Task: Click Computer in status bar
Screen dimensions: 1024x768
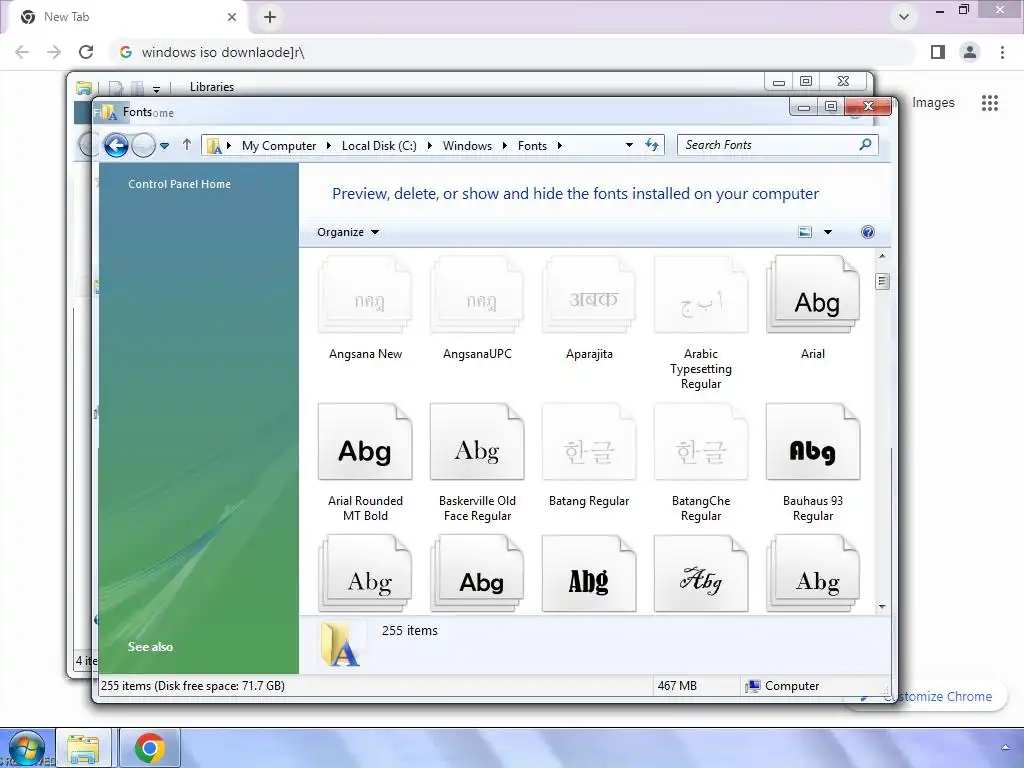Action: click(x=783, y=686)
